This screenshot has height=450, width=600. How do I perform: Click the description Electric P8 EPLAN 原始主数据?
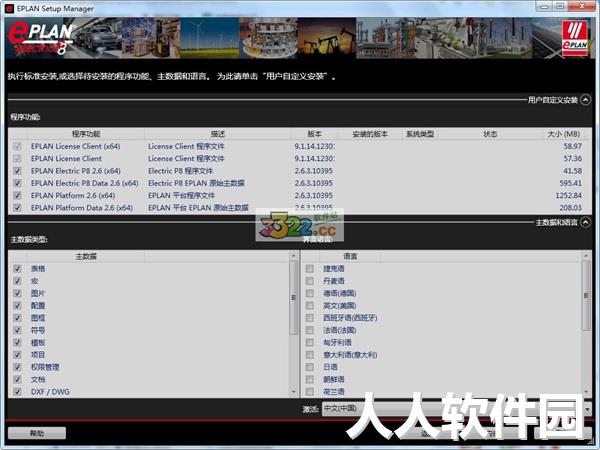(196, 183)
